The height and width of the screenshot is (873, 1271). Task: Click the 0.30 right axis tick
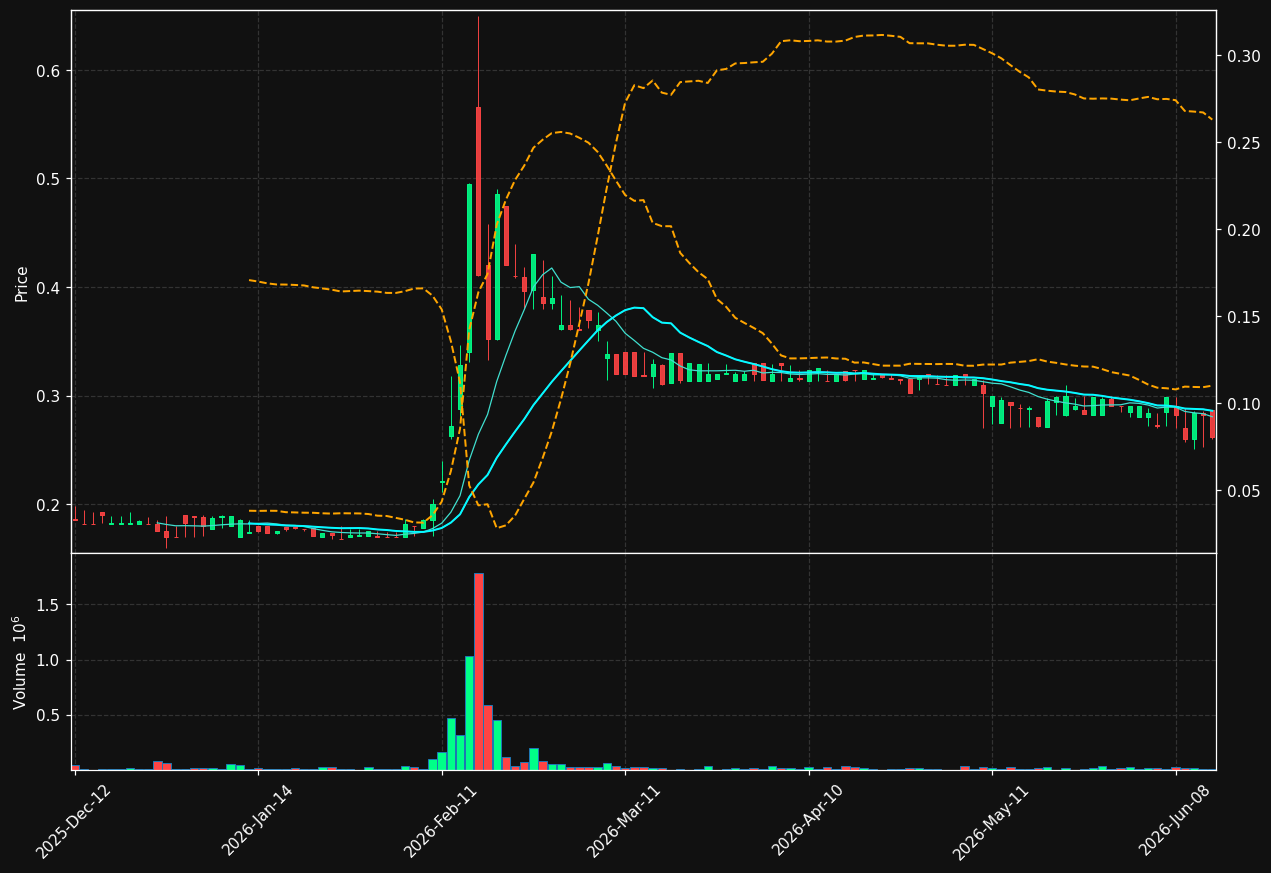tap(1243, 57)
